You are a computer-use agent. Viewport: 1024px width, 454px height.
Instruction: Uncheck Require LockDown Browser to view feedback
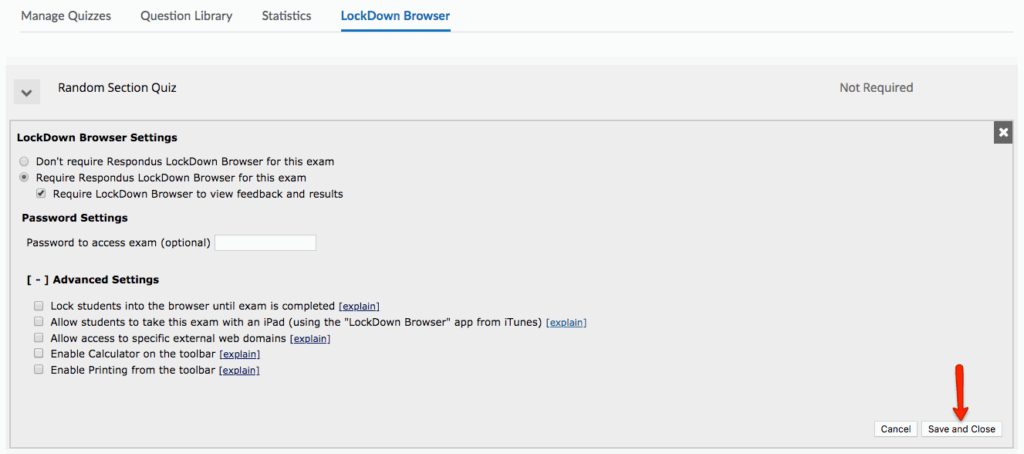coord(41,194)
